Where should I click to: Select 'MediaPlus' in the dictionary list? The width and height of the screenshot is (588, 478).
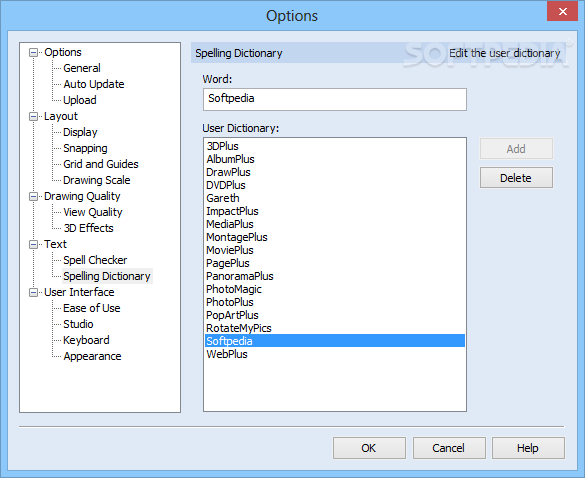click(334, 224)
